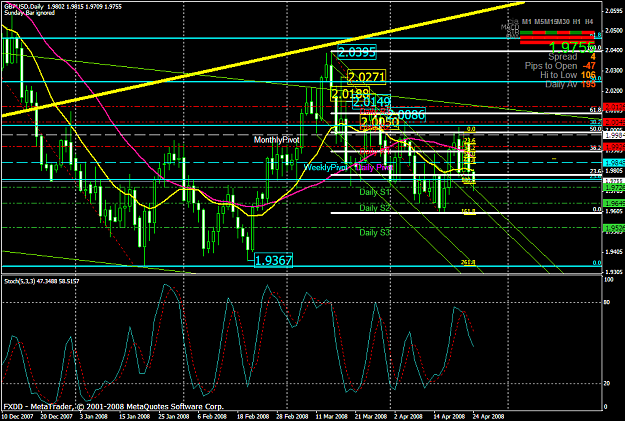
Task: Select the 18 Feb 2008 date label
Action: 252,416
